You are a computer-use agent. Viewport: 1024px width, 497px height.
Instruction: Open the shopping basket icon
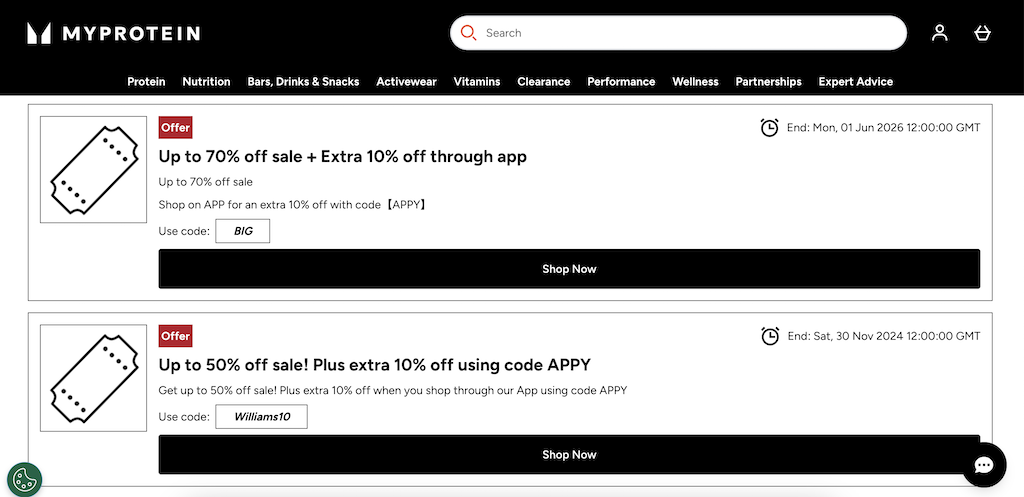(x=982, y=33)
